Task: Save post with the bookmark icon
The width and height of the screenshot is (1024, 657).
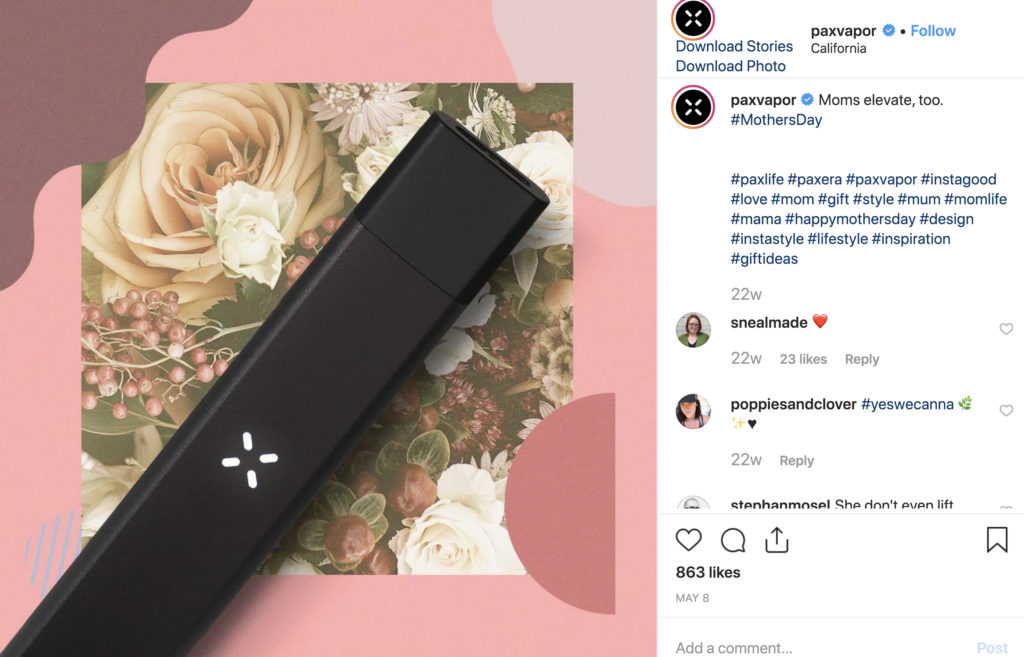Action: click(x=997, y=539)
